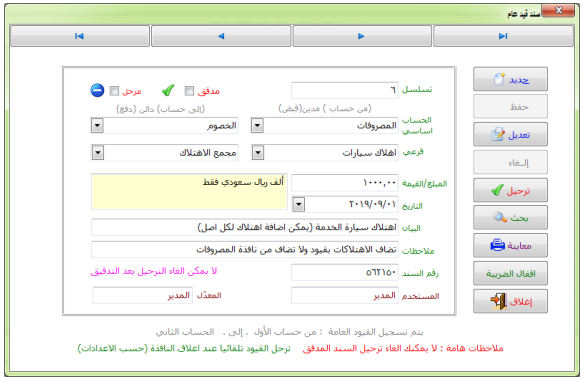The width and height of the screenshot is (584, 378).
Task: Click the حفظ (Save) button
Action: (510, 107)
